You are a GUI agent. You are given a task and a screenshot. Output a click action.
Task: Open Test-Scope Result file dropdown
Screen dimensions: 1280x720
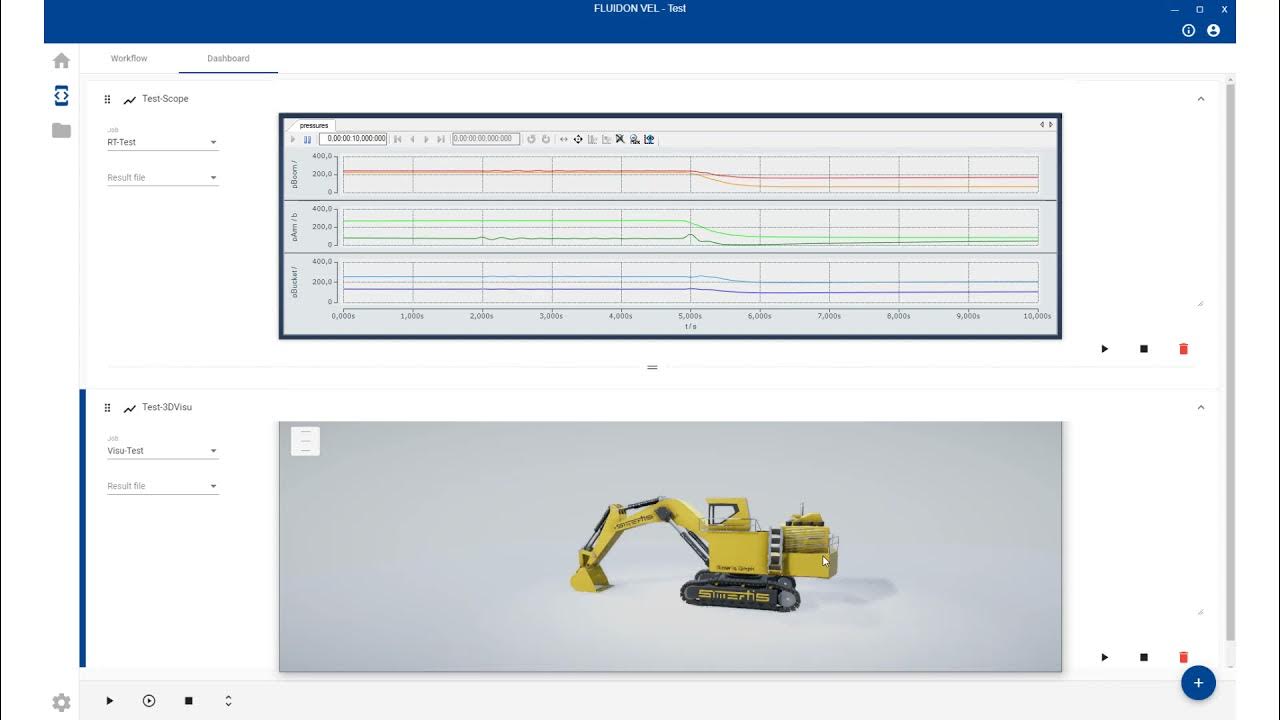click(162, 178)
